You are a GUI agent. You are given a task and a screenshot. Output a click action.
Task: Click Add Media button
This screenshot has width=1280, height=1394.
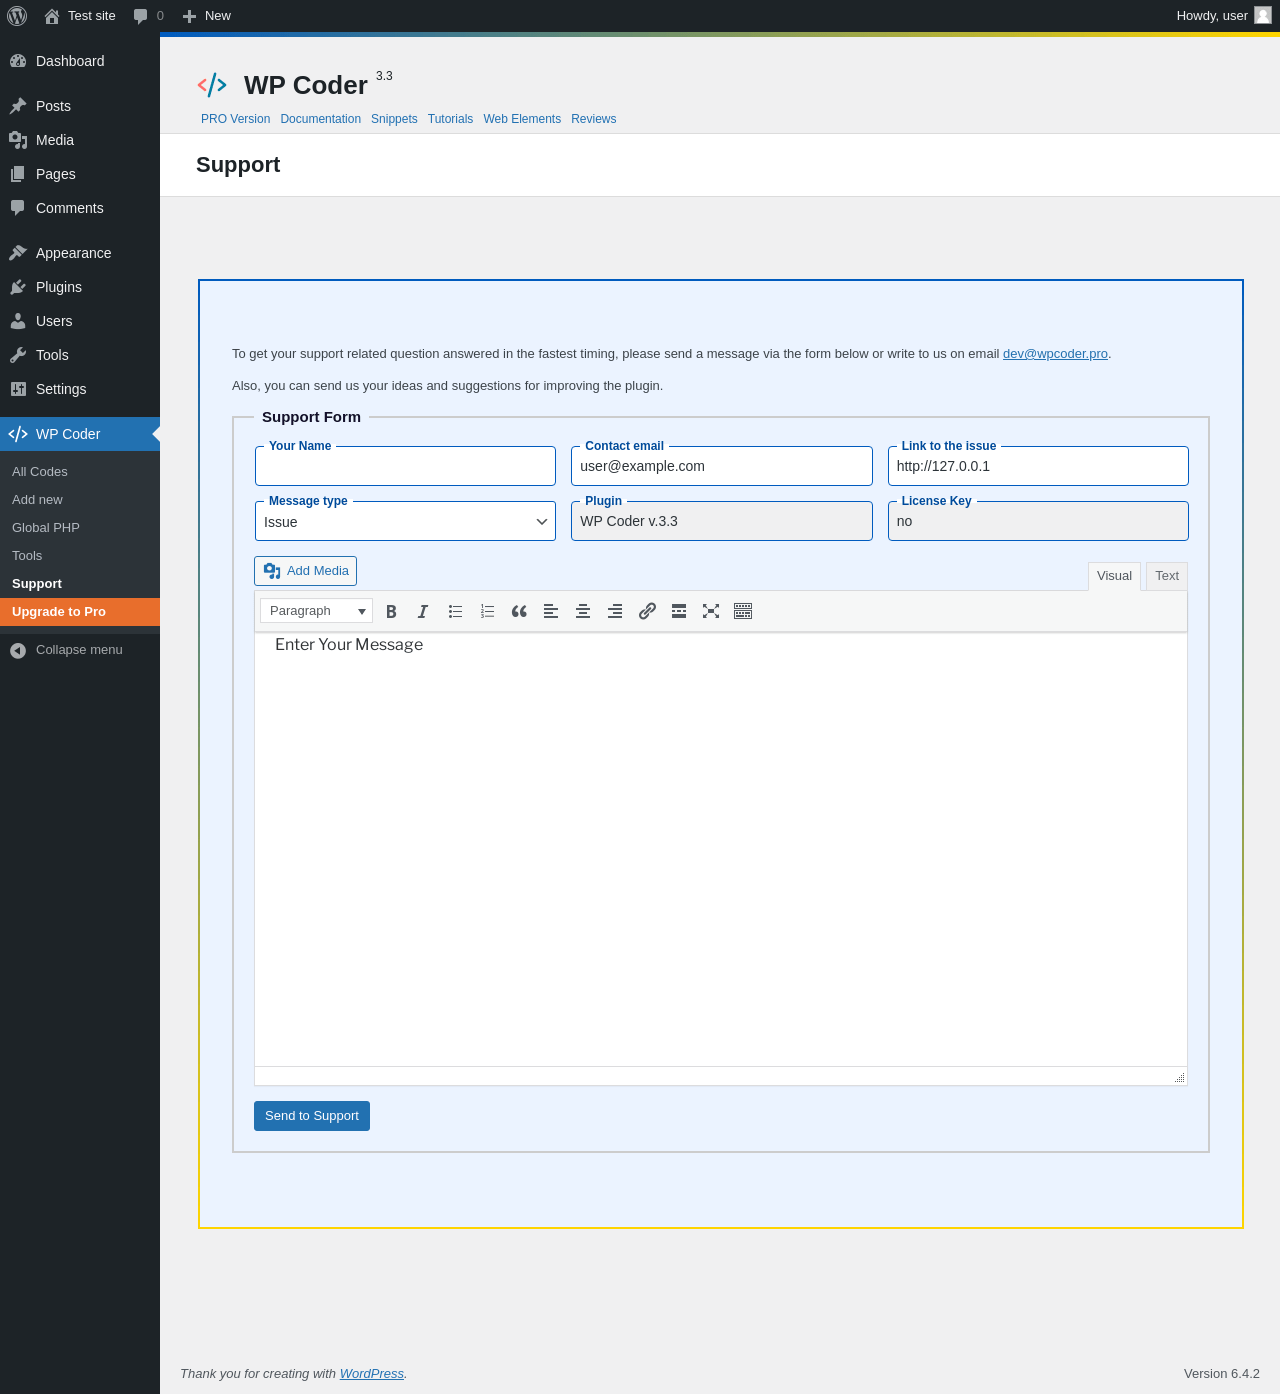pyautogui.click(x=305, y=571)
